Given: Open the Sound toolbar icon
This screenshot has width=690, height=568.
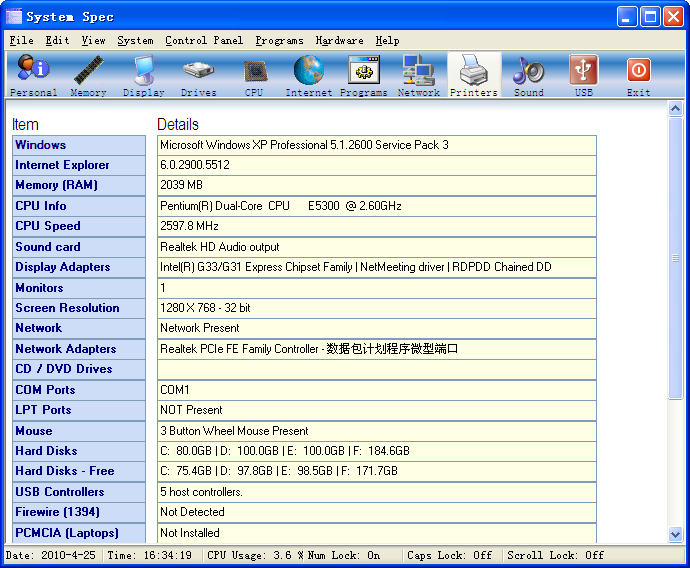Looking at the screenshot, I should point(528,75).
